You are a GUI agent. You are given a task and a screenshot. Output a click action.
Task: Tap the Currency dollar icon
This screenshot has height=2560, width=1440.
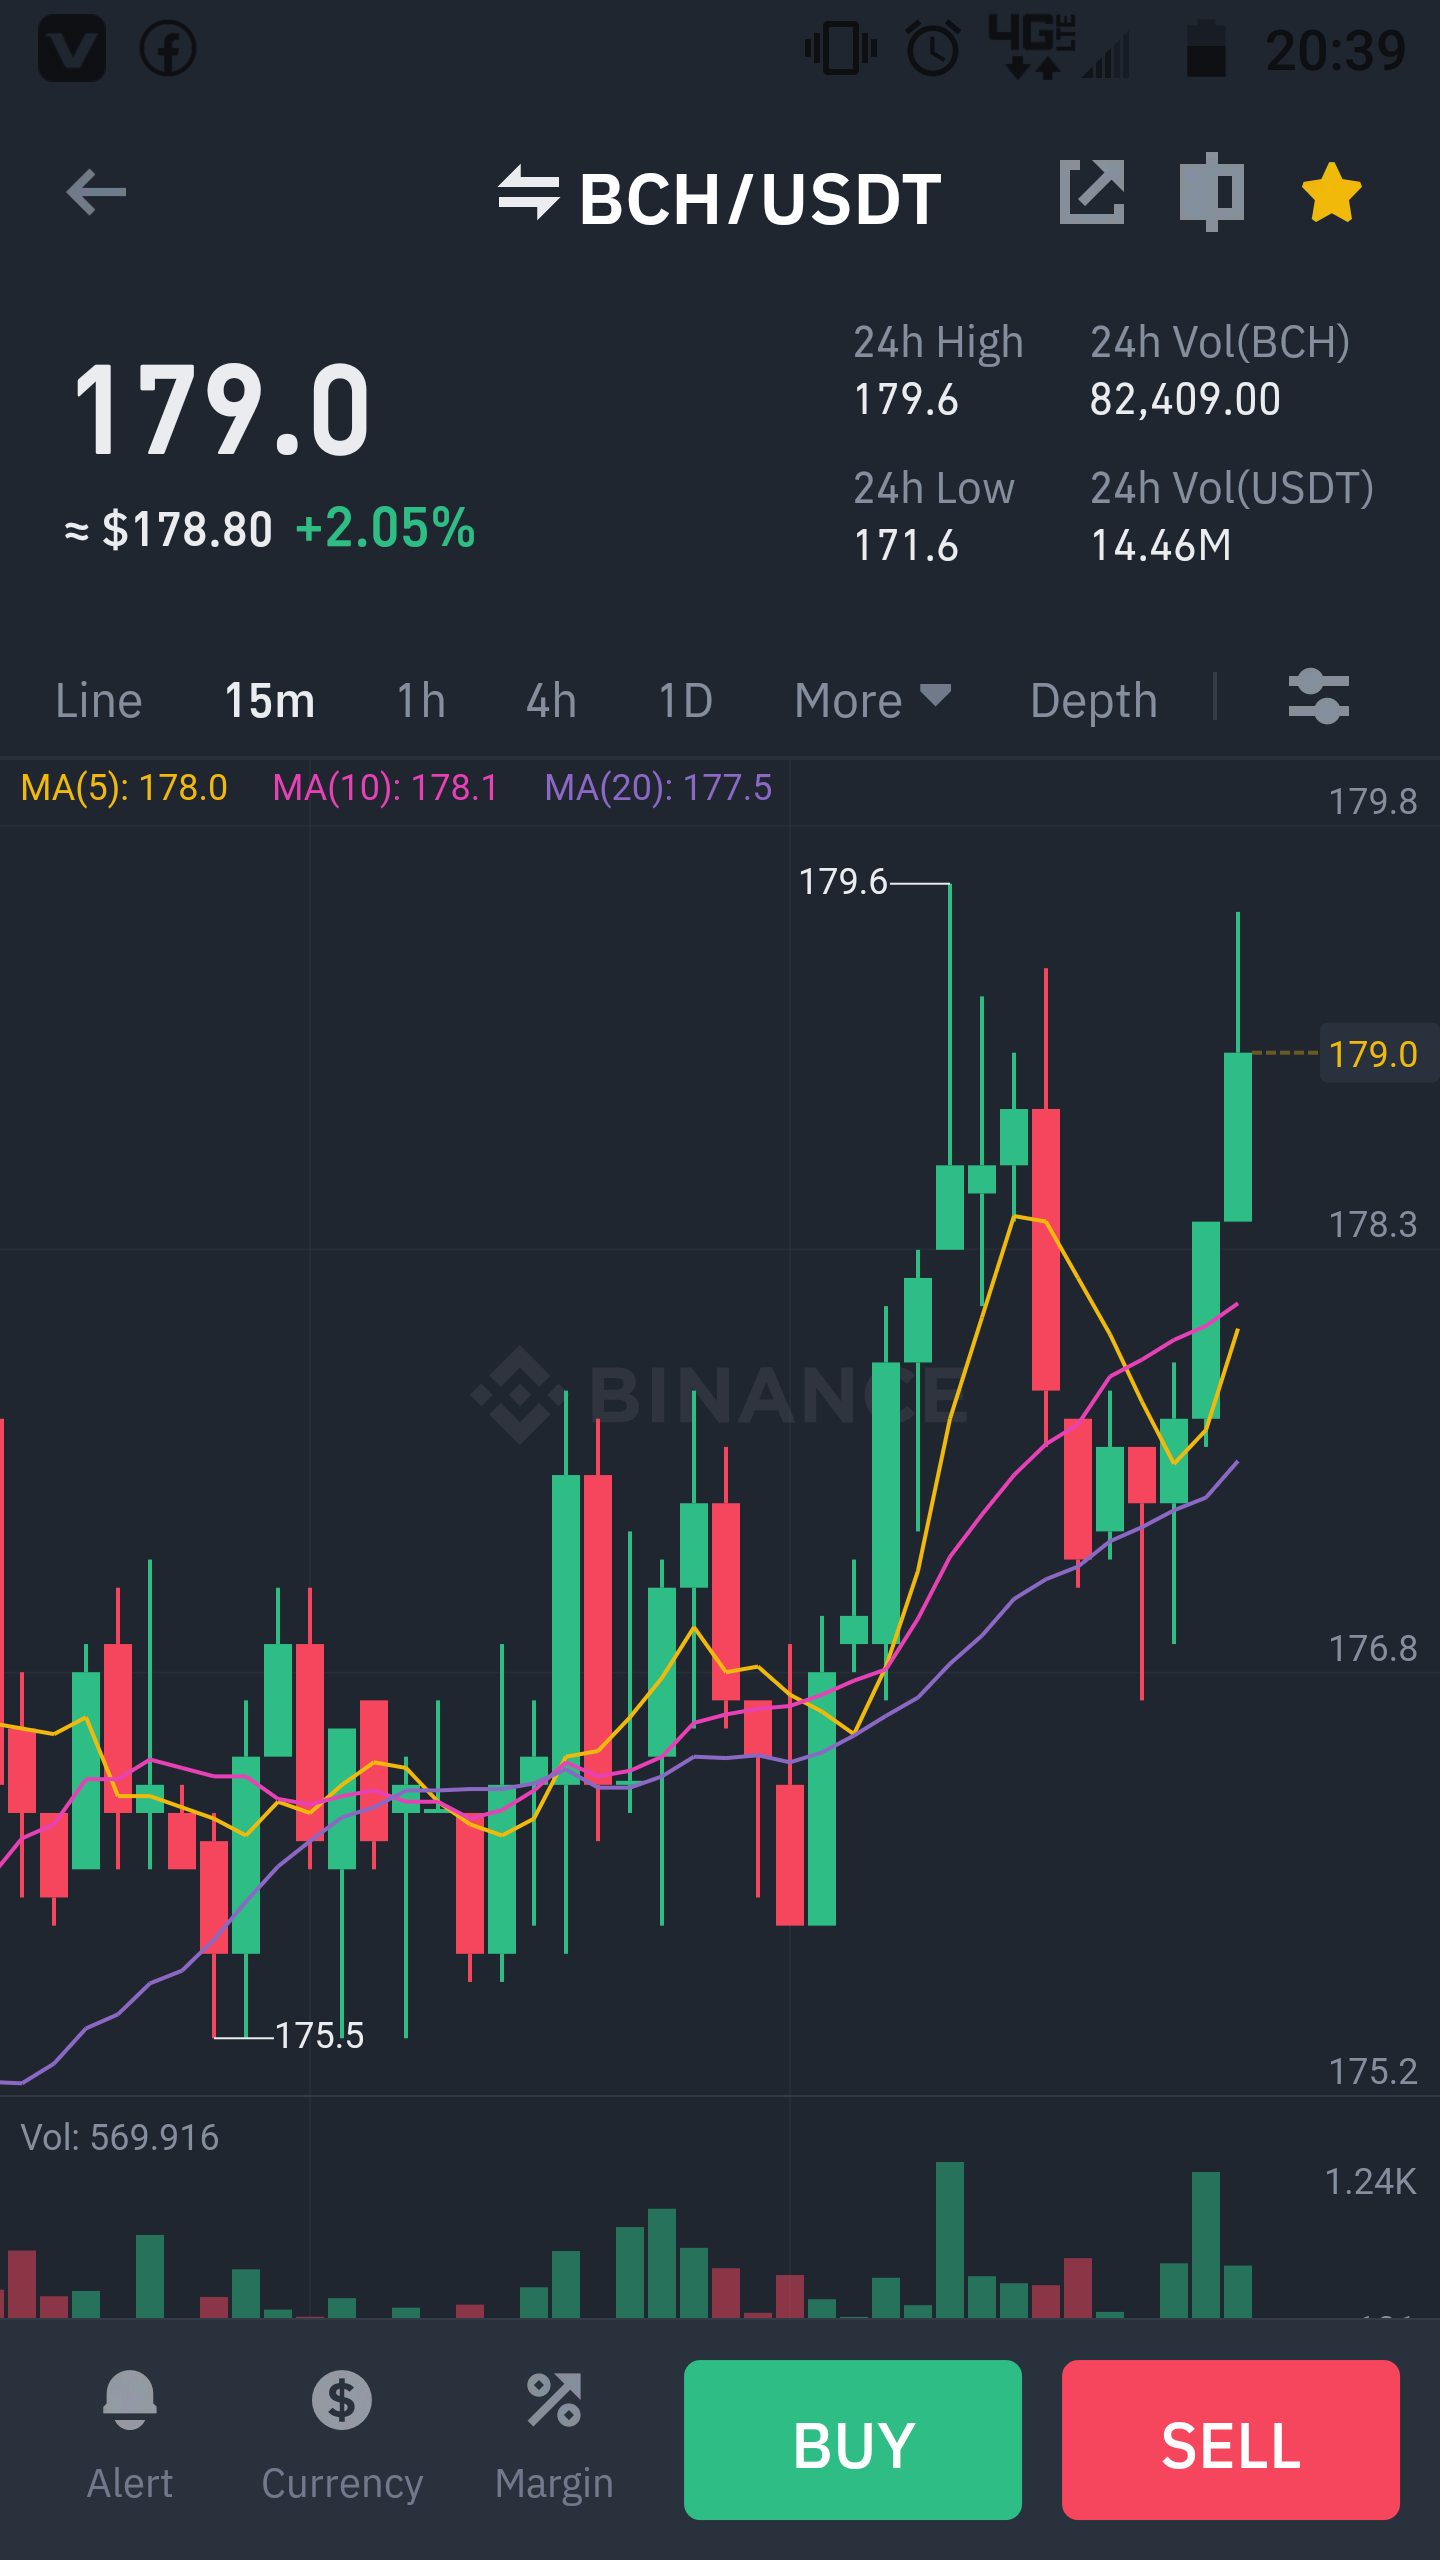342,2400
